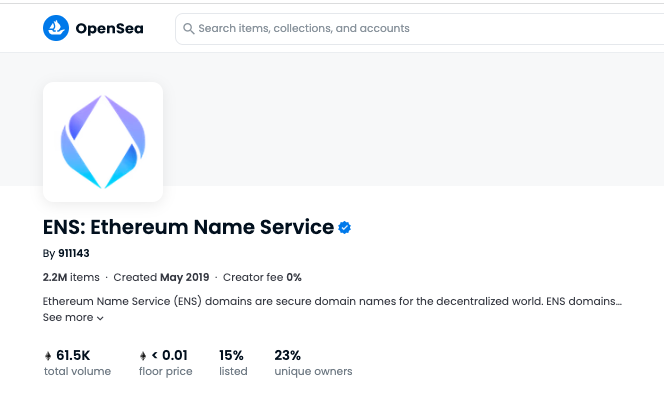Click the Ethereum icon beside 61.5K volume
Screen dimensions: 664x400
48,356
